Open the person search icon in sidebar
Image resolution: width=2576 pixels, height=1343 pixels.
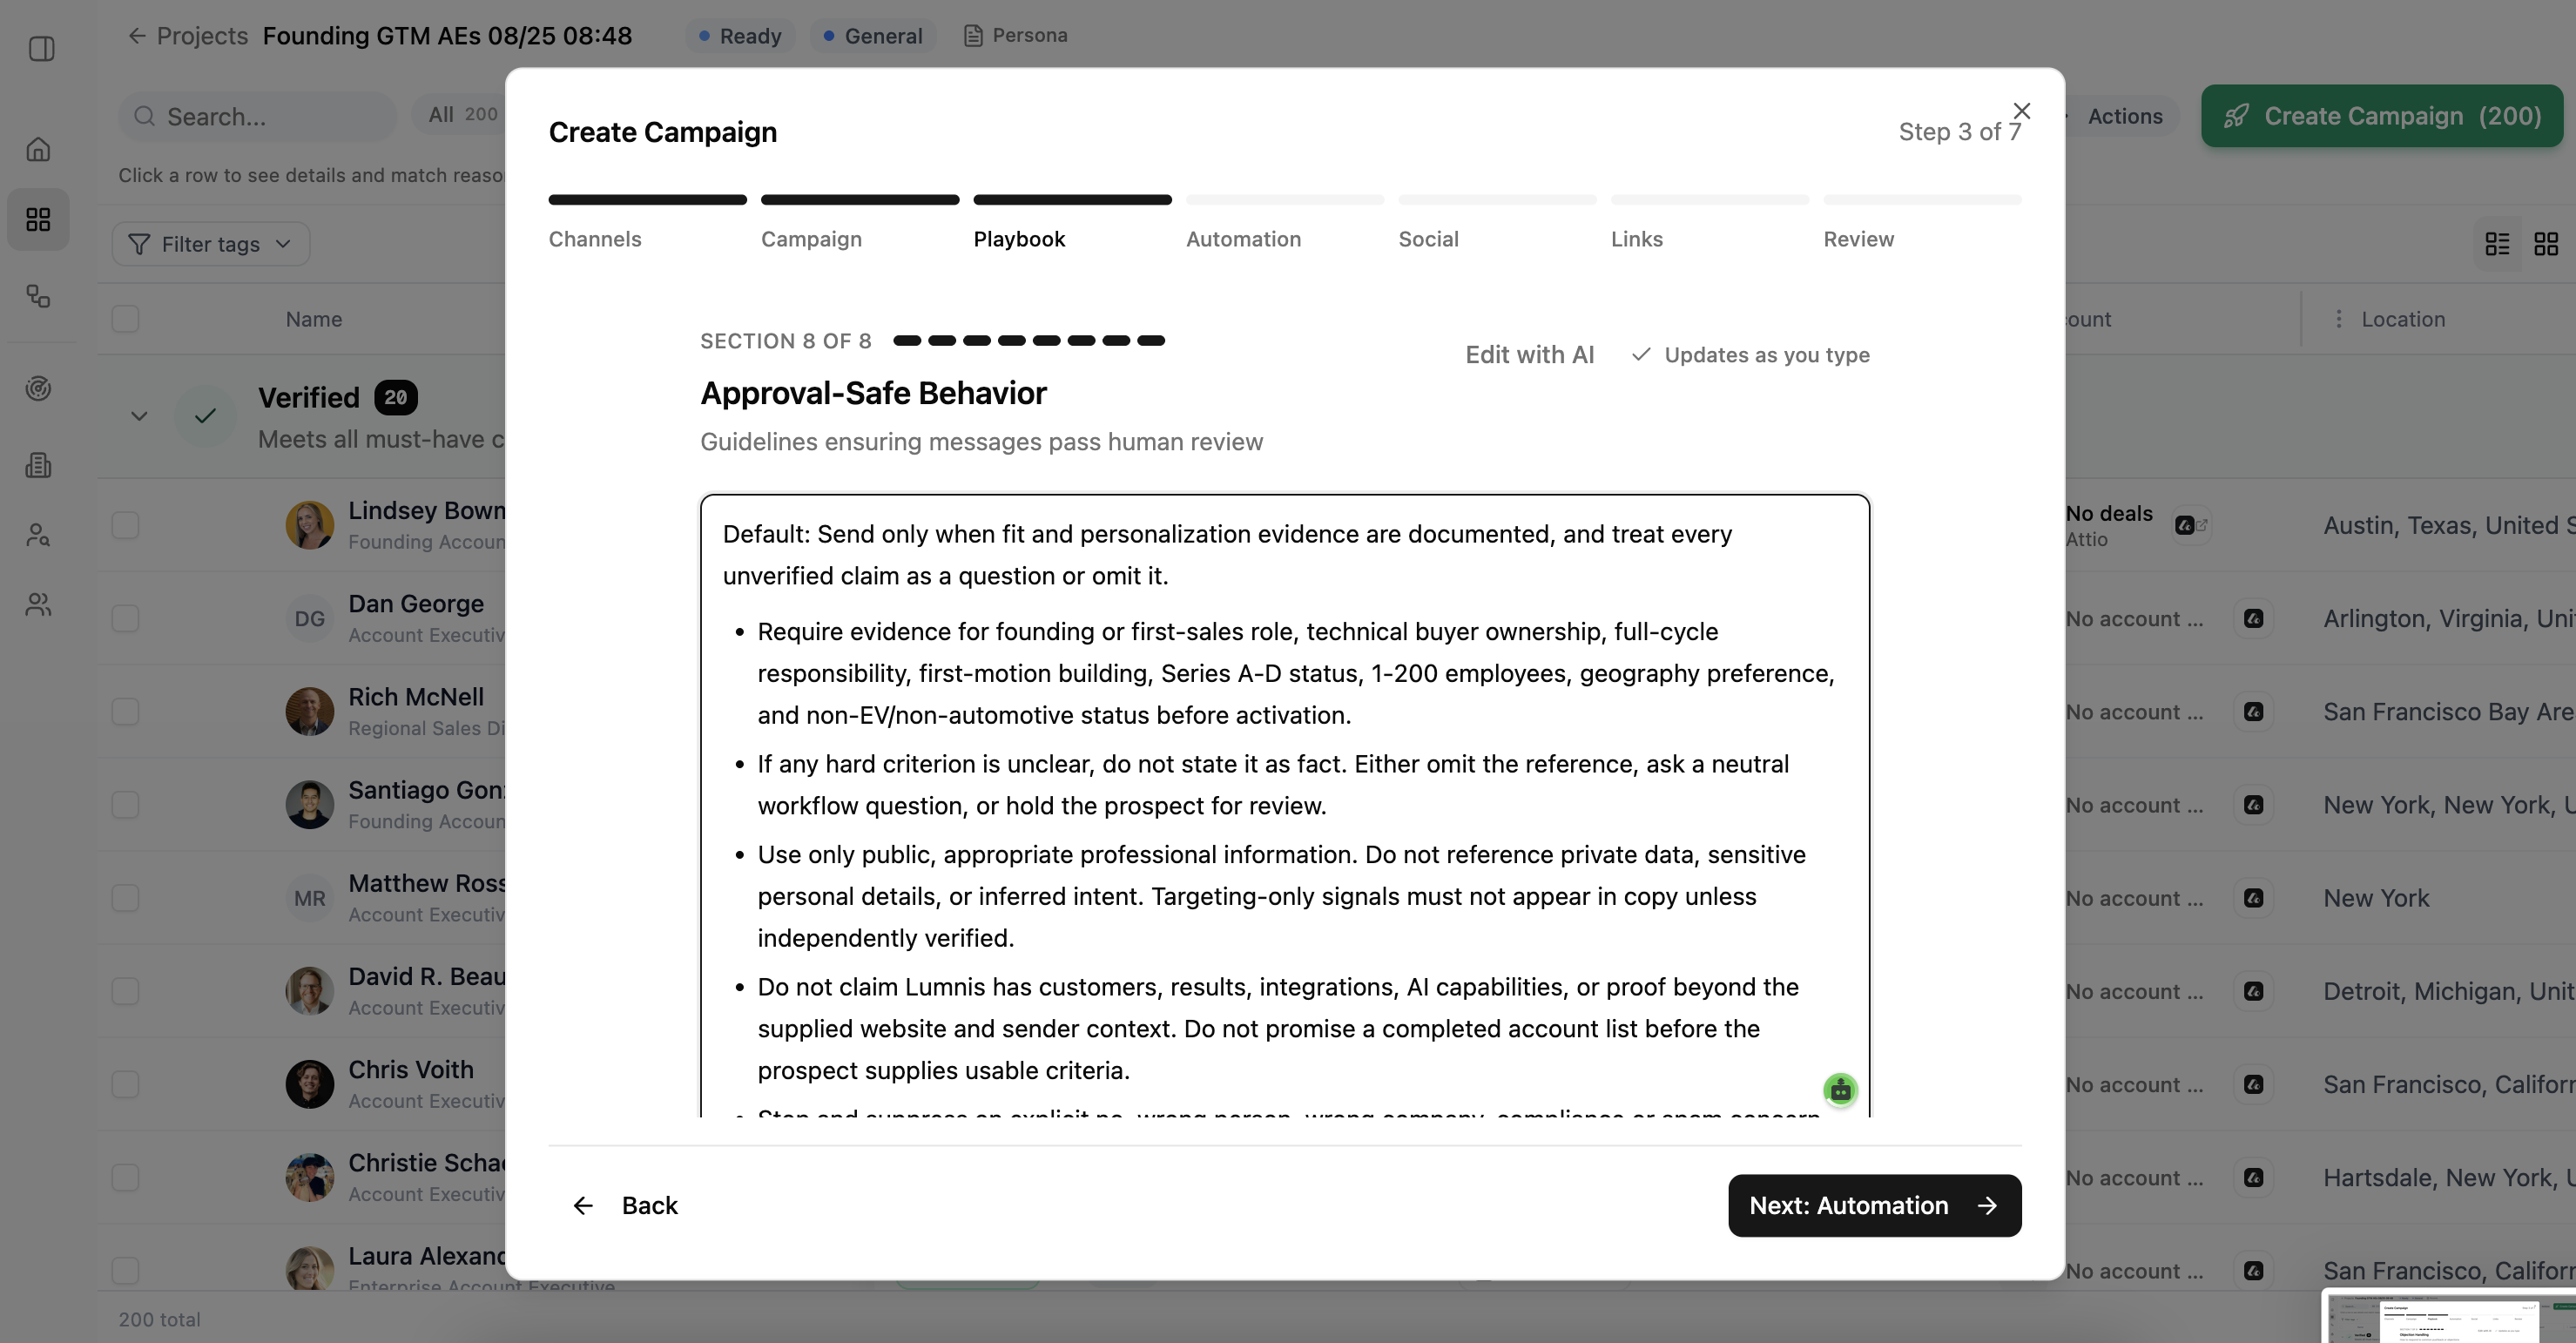pos(38,535)
